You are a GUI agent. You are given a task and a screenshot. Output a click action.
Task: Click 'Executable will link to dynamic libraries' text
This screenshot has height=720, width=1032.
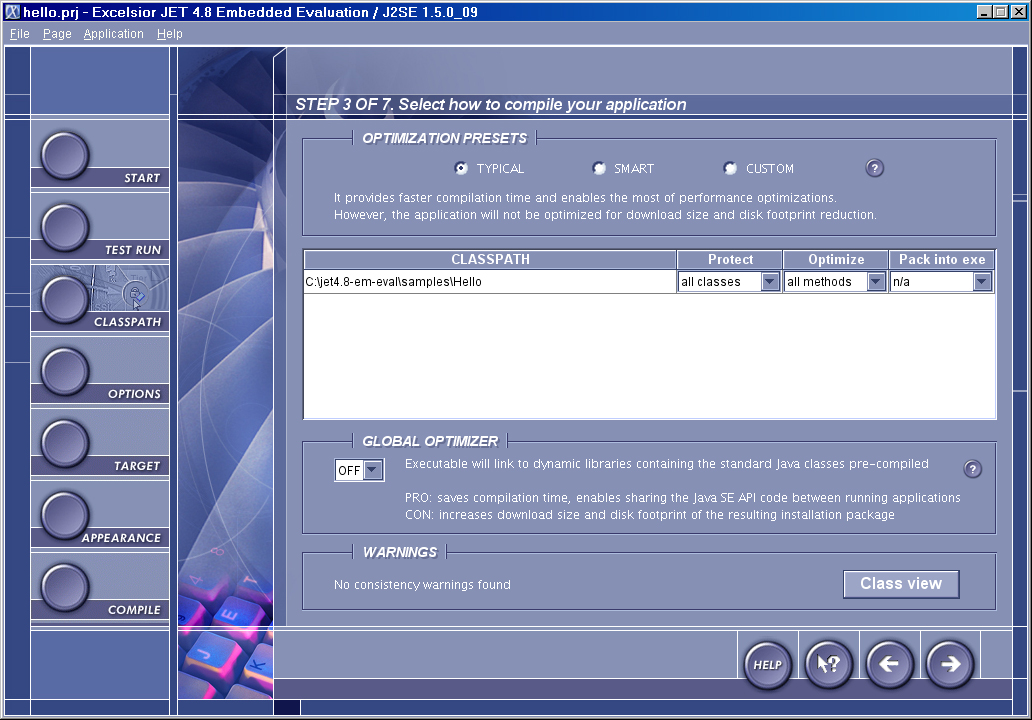point(667,464)
